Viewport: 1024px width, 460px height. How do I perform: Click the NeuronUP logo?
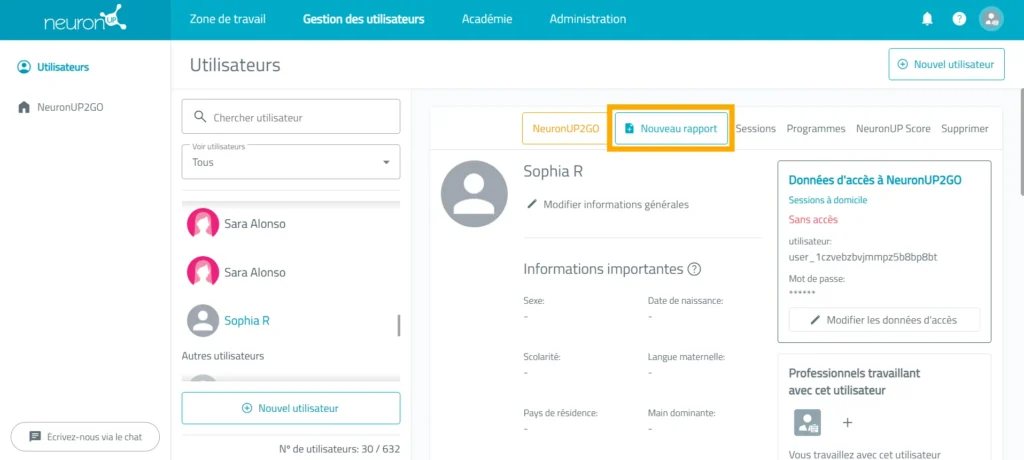point(85,18)
